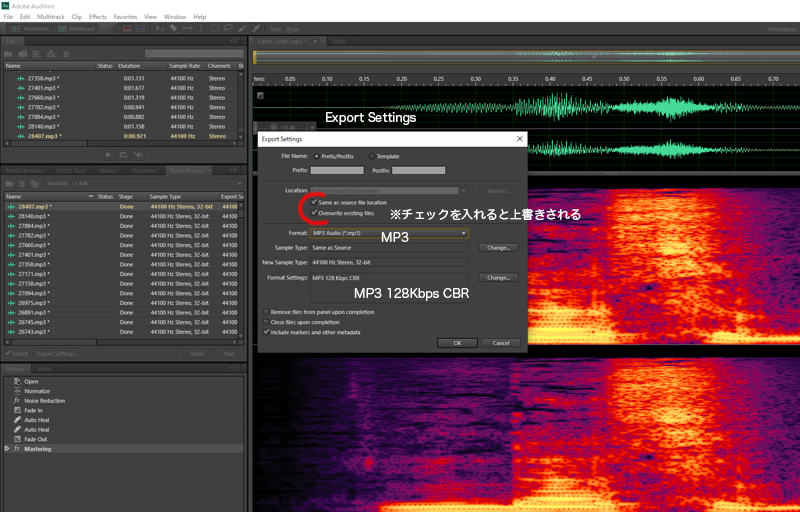Open the Multitrack menu
The height and width of the screenshot is (512, 800).
point(51,17)
